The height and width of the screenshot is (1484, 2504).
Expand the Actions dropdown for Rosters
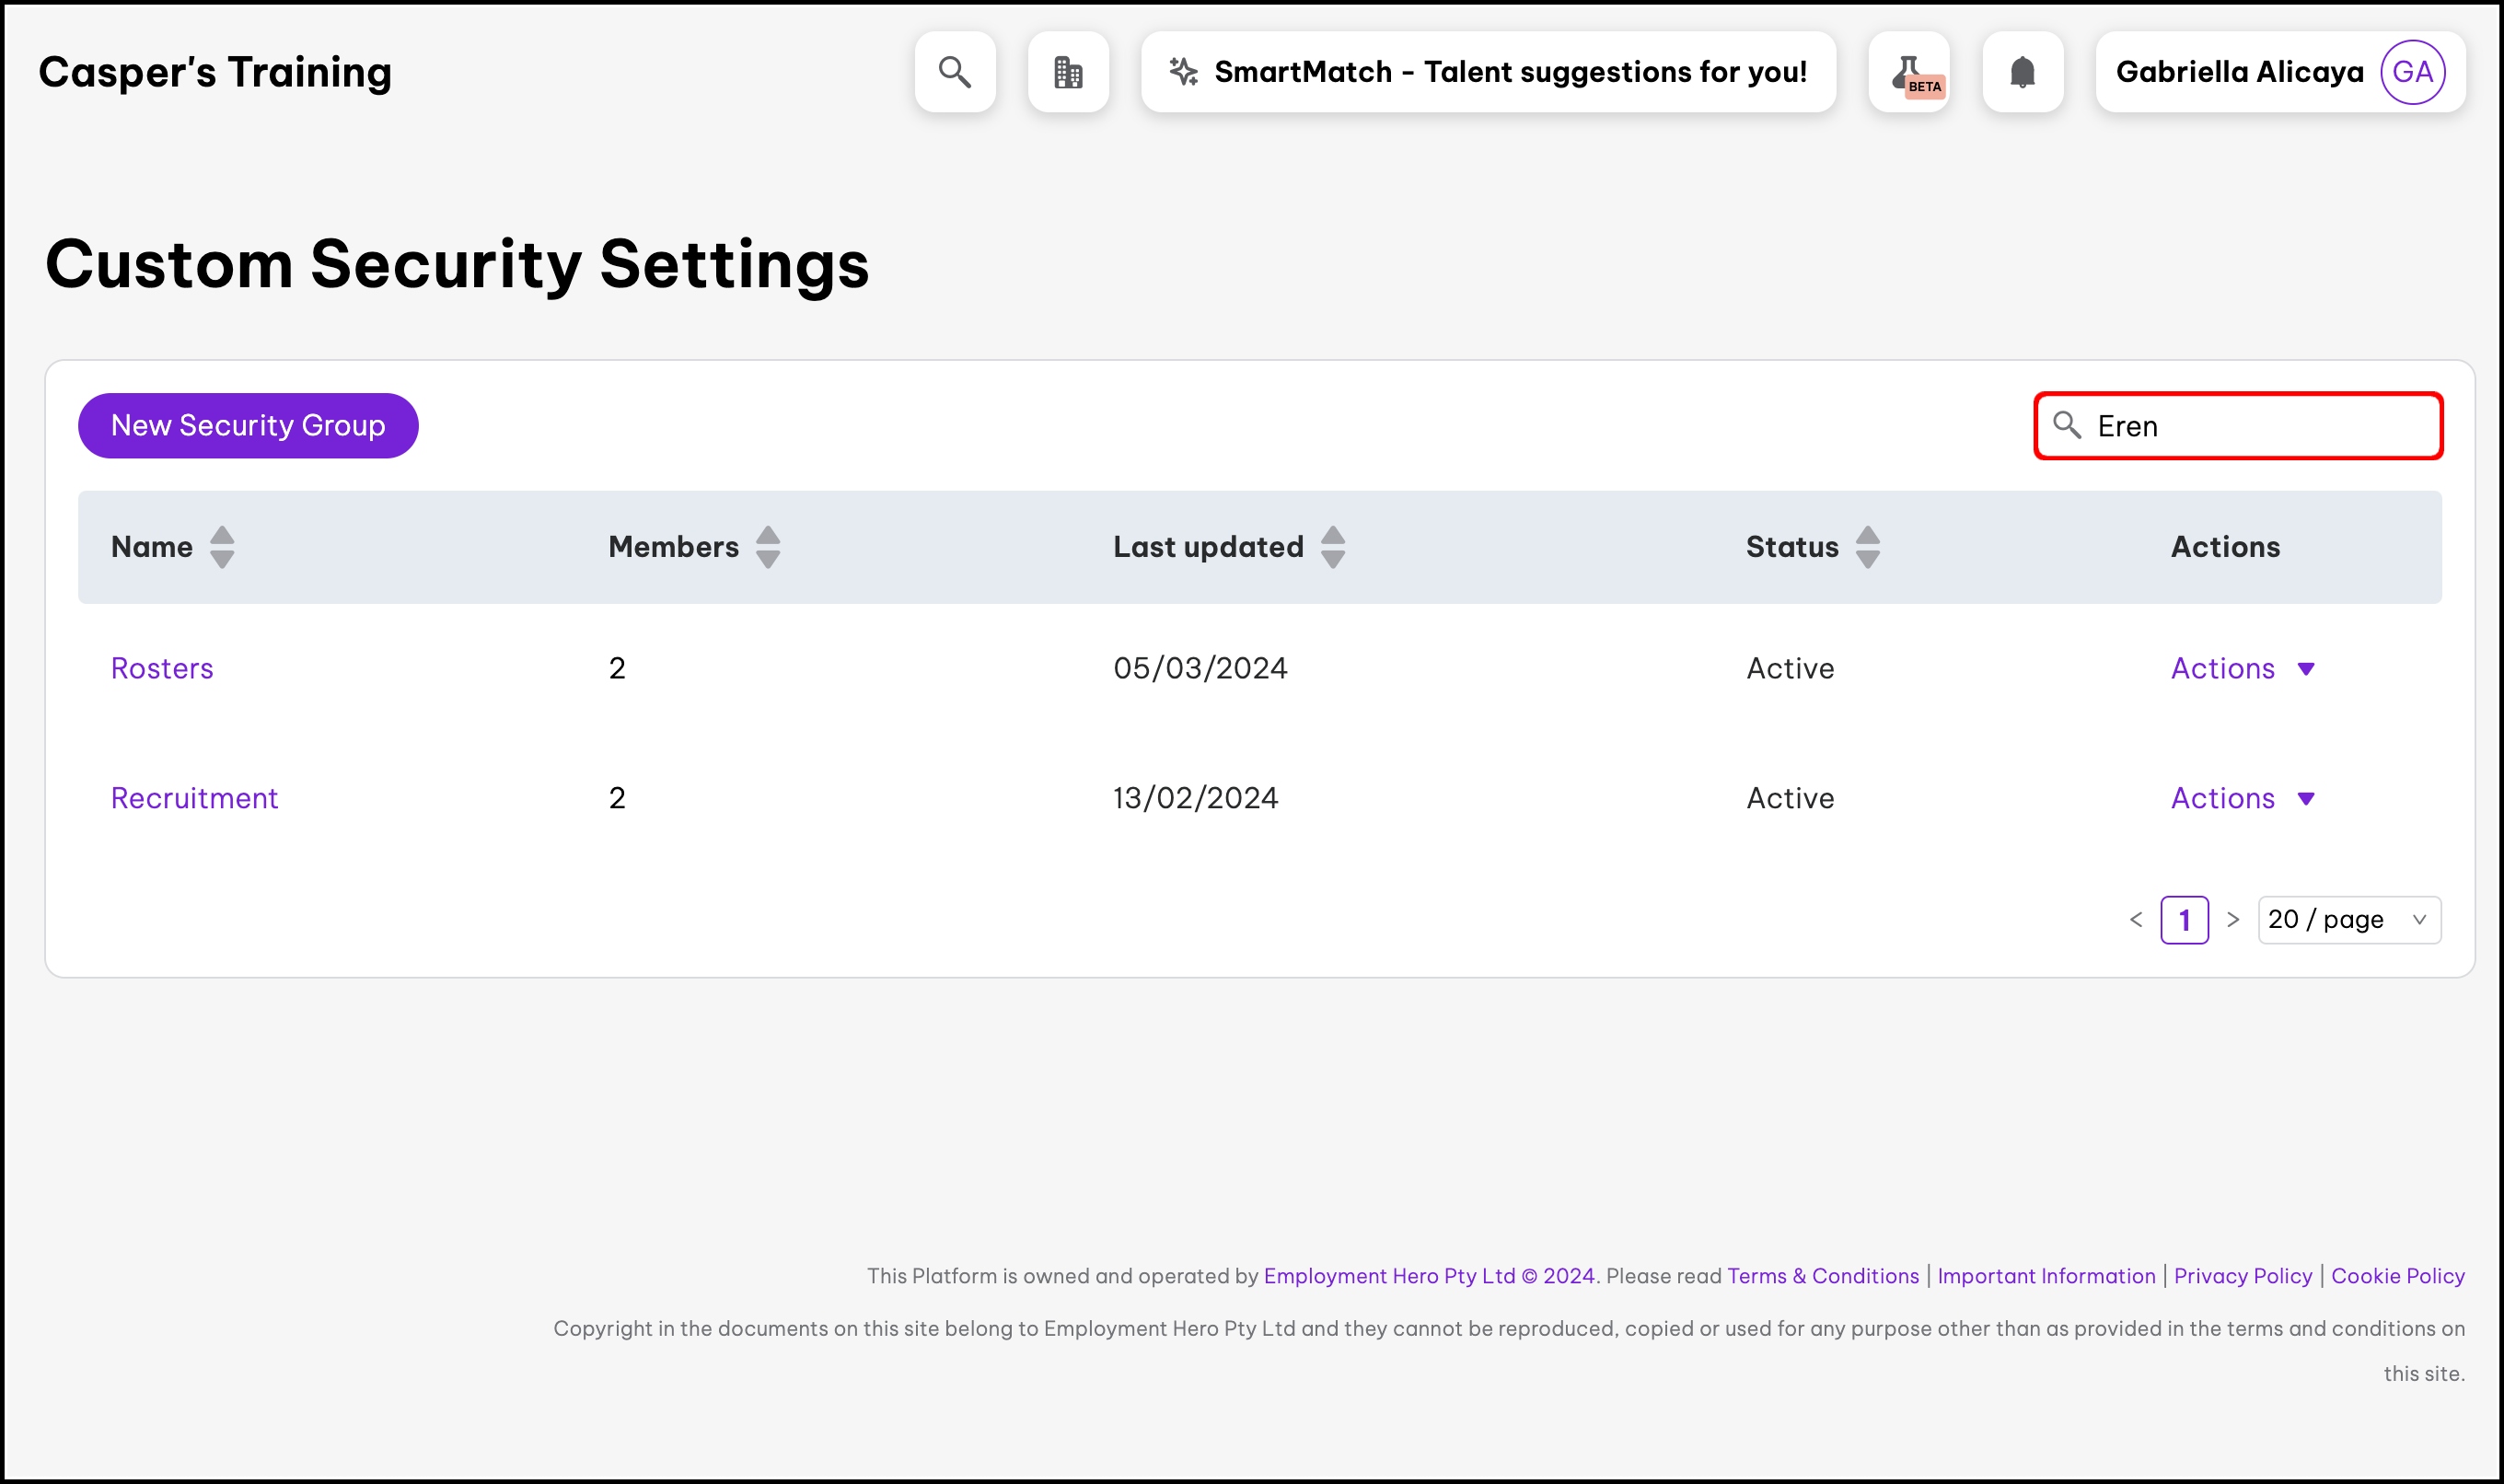(x=2242, y=668)
